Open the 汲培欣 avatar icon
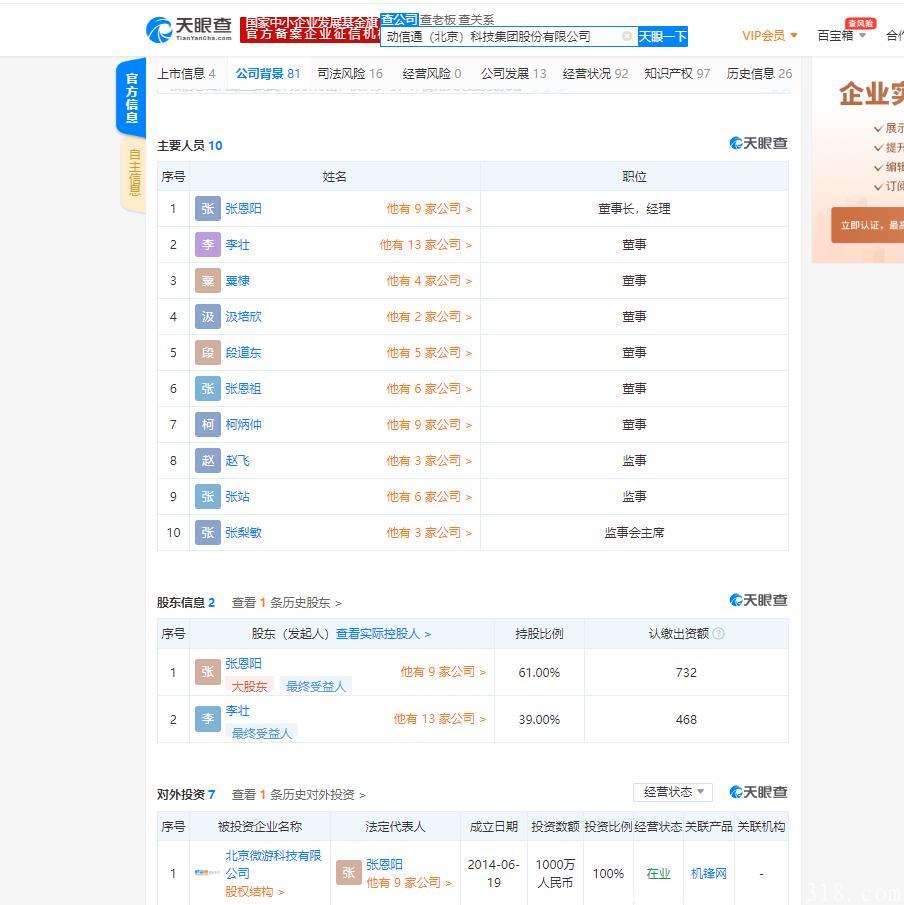The height and width of the screenshot is (905, 904). tap(208, 316)
